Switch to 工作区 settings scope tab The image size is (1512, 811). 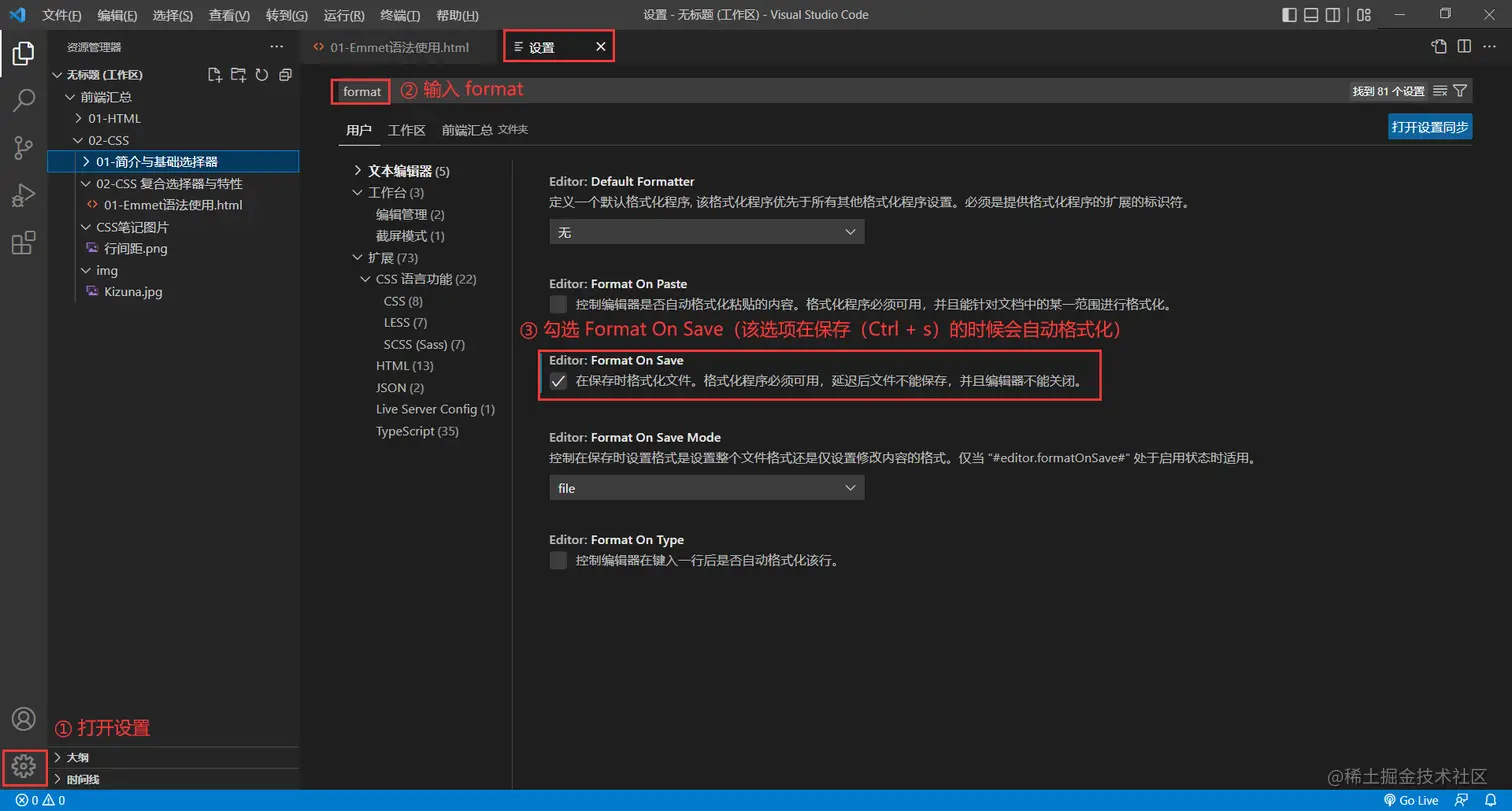tap(407, 130)
